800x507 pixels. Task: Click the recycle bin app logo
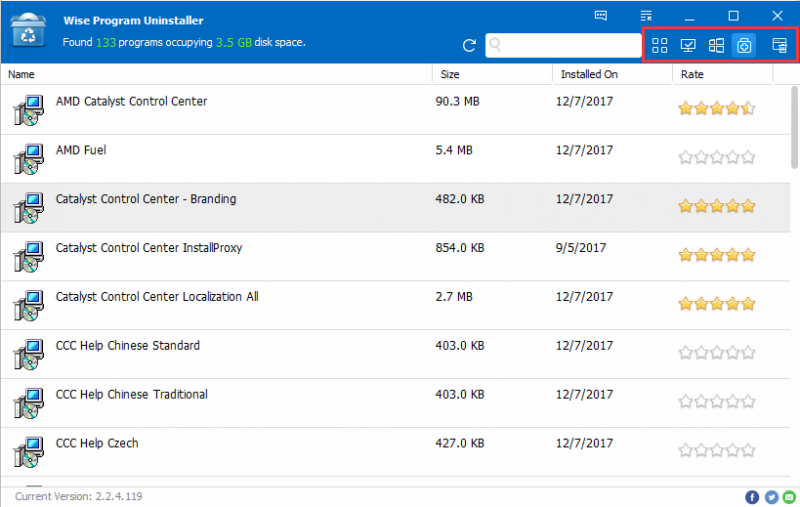click(x=28, y=29)
